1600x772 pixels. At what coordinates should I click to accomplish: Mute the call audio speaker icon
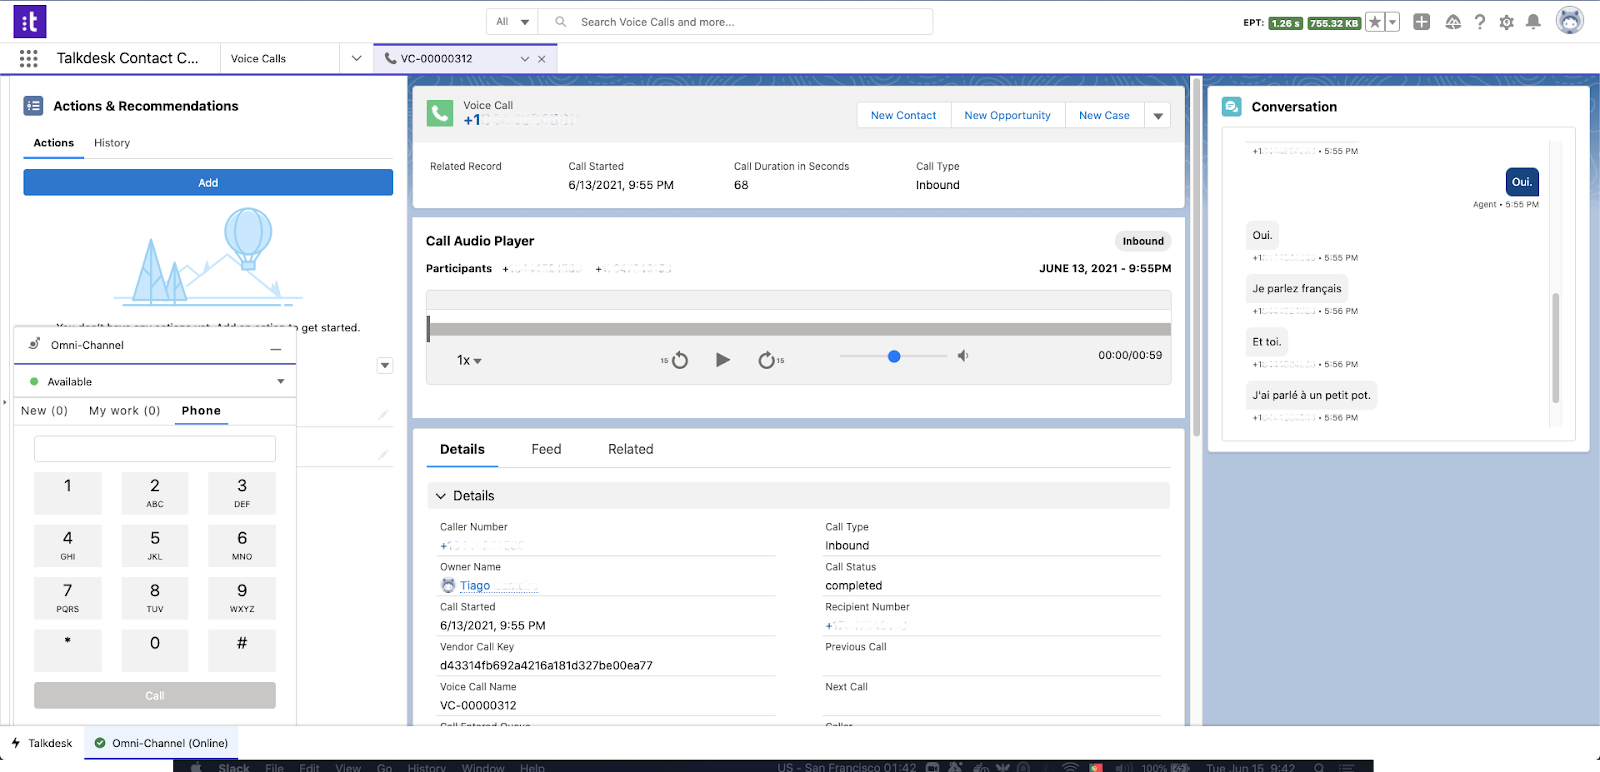click(x=963, y=356)
